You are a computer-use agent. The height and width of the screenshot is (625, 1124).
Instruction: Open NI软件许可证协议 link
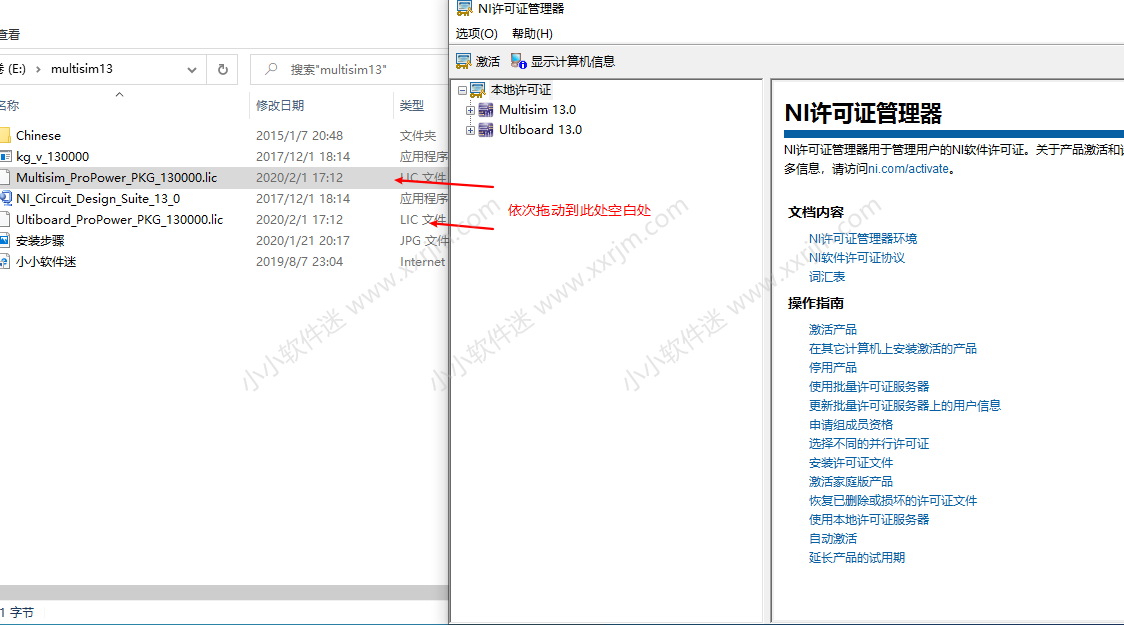[857, 258]
